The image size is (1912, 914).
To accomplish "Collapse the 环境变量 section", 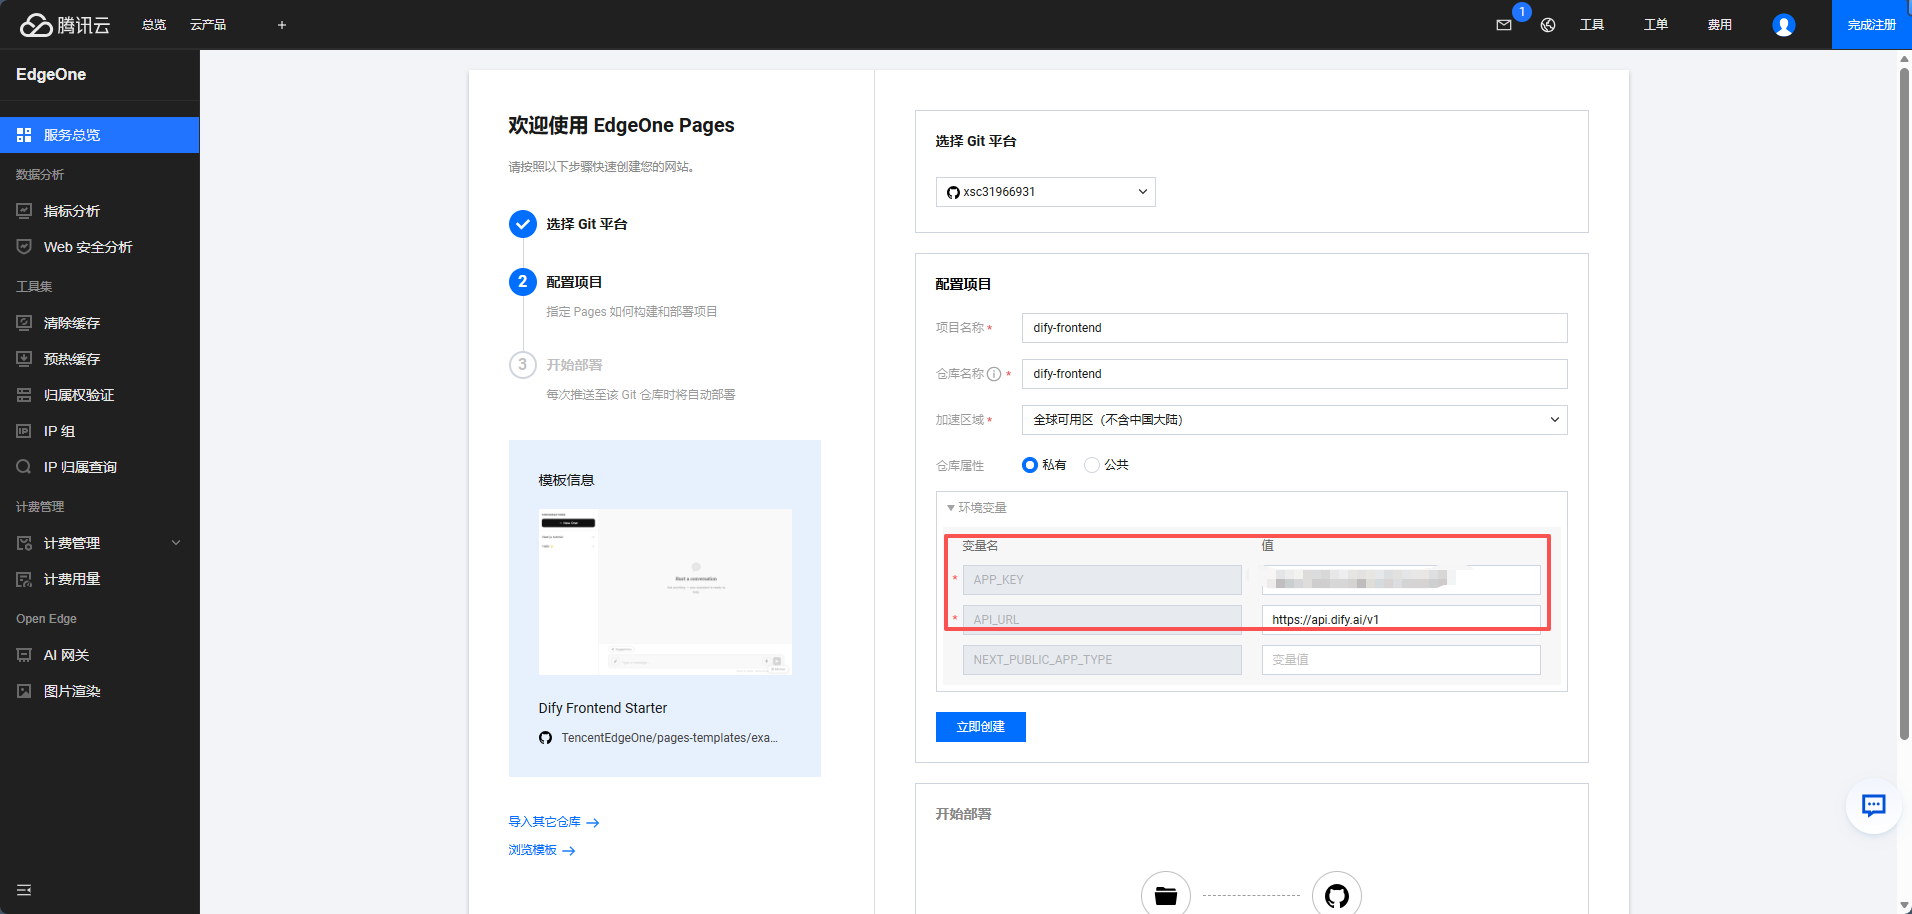I will coord(977,508).
